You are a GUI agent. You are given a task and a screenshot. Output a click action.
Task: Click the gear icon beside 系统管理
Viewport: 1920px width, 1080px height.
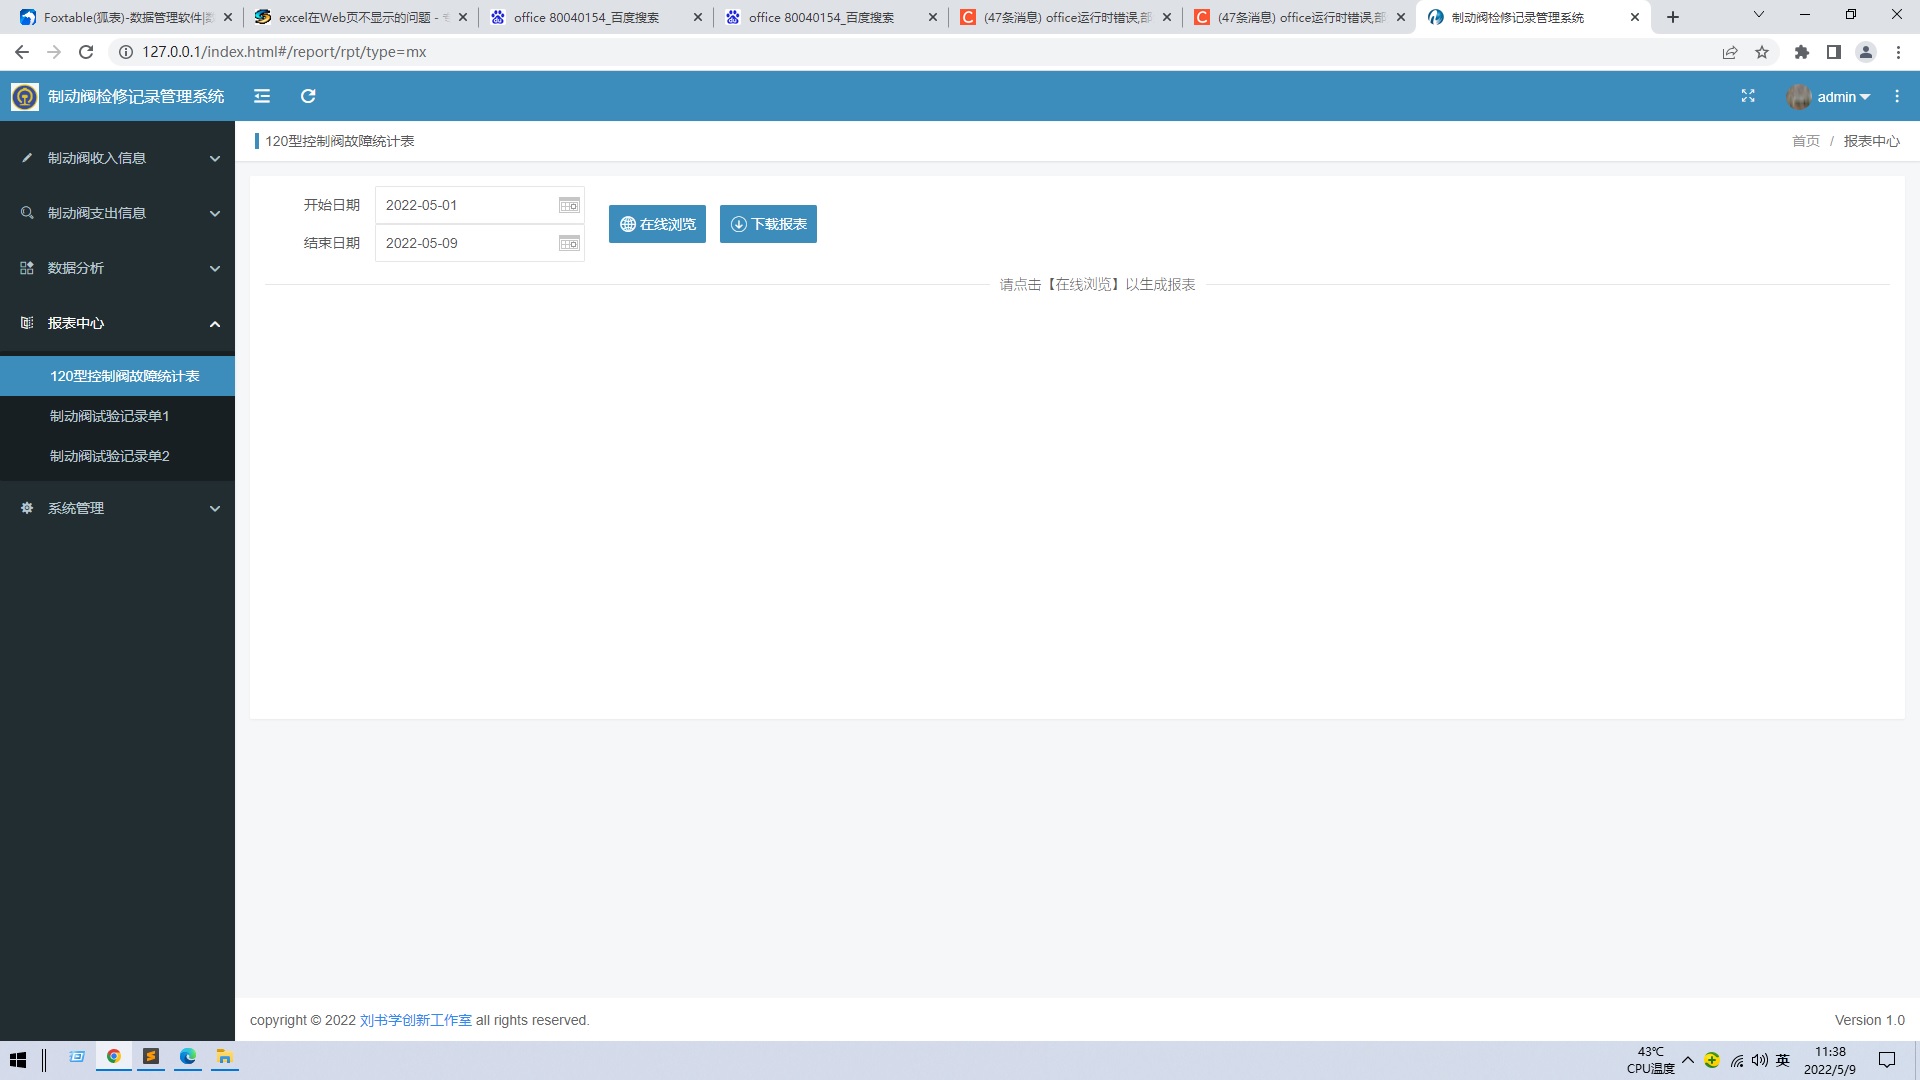(27, 508)
